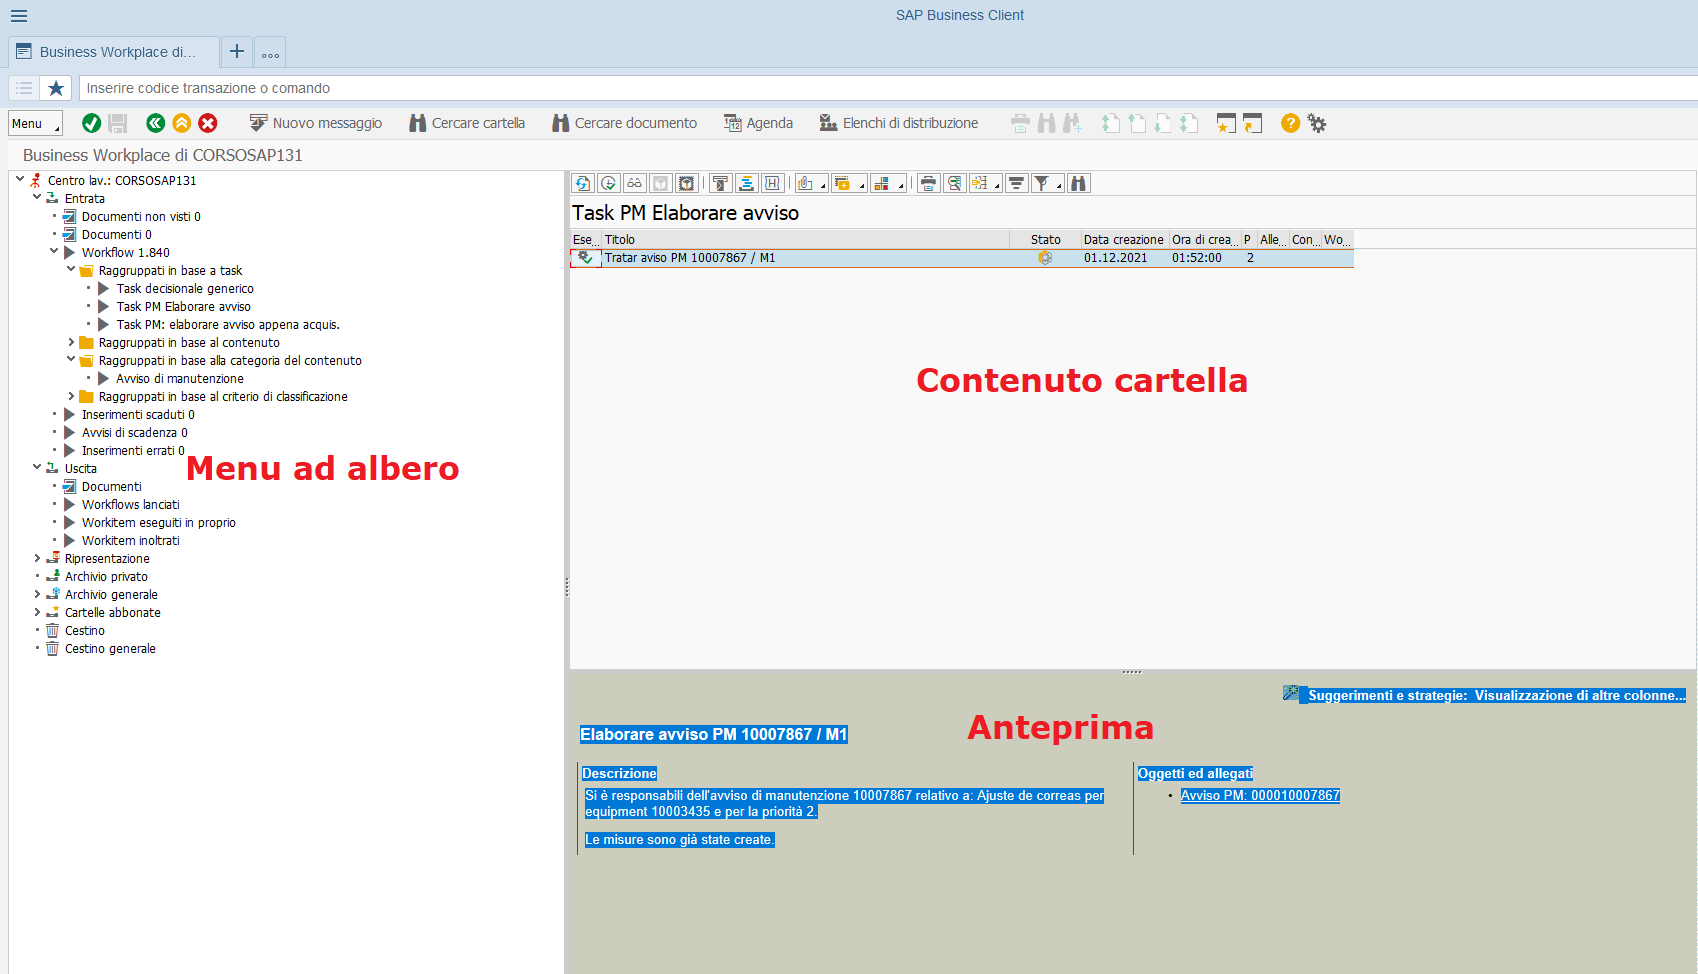1698x974 pixels.
Task: Click the Print icon in the list toolbar
Action: pos(929,183)
